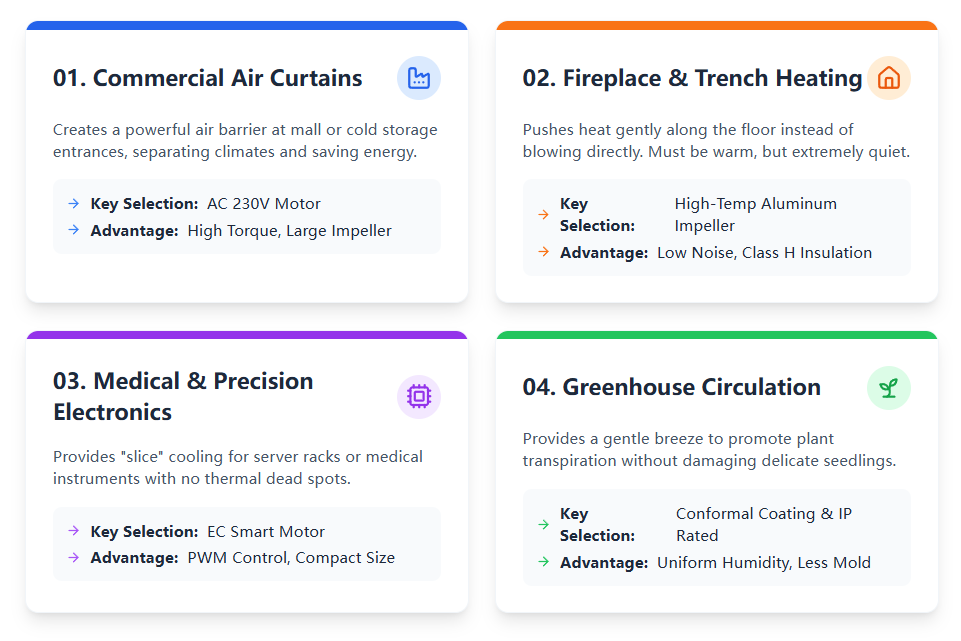Click the '03. Medical & Precision Electronics' title
The image size is (961, 641).
183,396
